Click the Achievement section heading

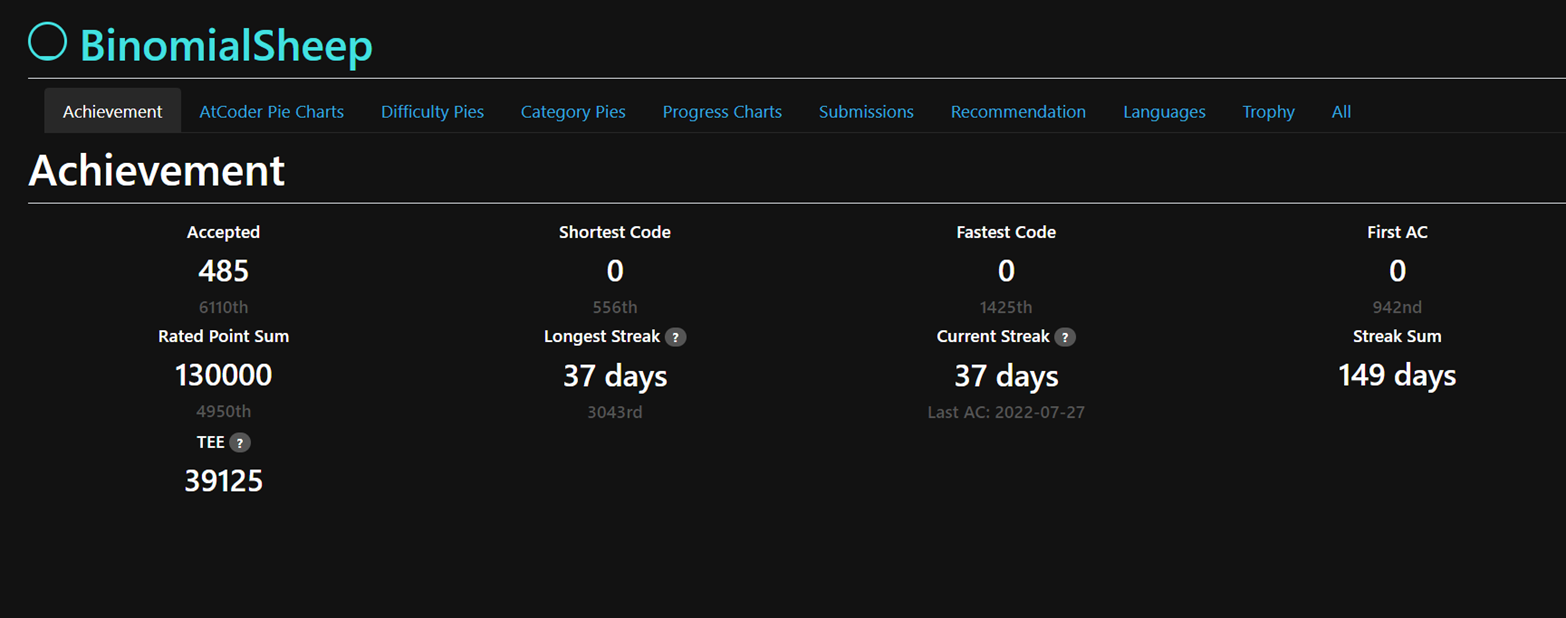coord(157,171)
